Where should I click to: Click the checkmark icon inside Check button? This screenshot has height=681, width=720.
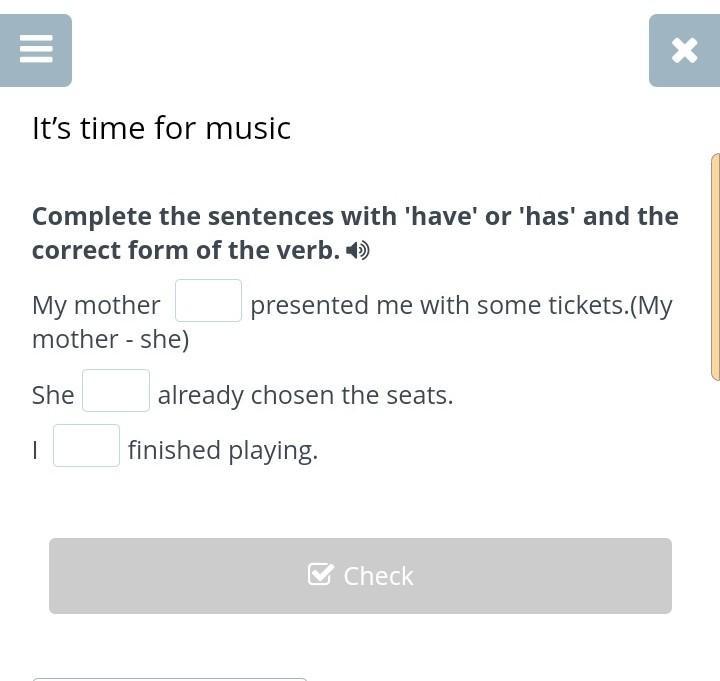point(320,574)
